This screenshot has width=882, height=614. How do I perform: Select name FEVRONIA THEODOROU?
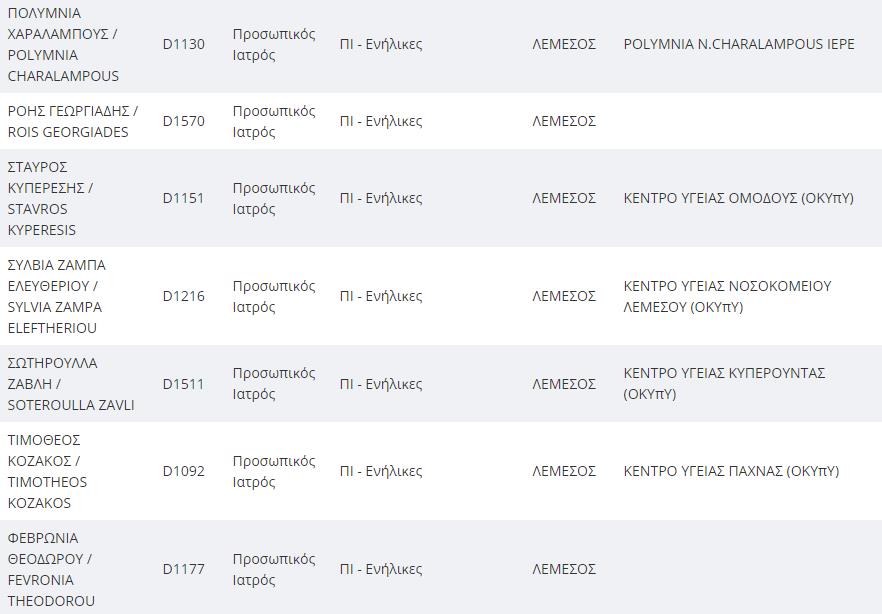tap(51, 590)
